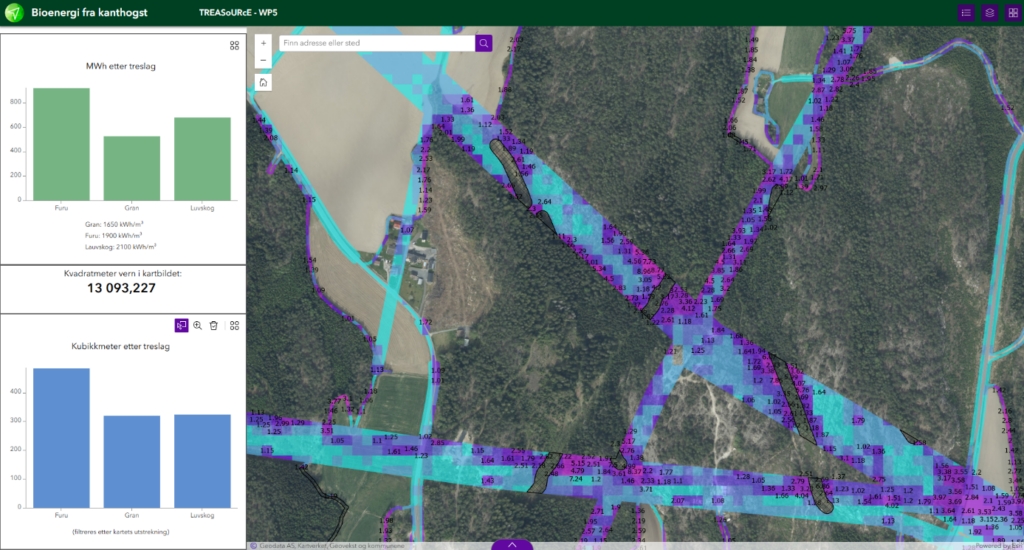Open the map layers panel
The height and width of the screenshot is (550, 1024).
(x=989, y=13)
